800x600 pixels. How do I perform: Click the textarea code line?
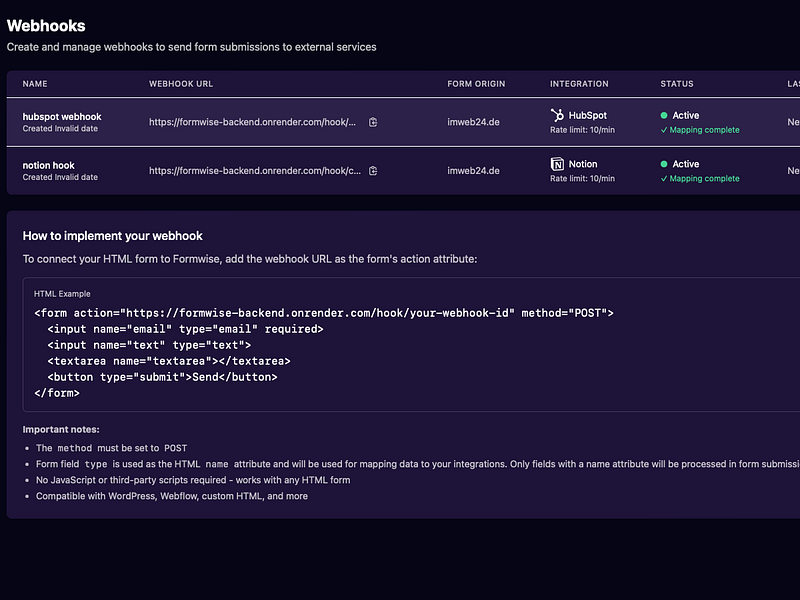[x=169, y=361]
